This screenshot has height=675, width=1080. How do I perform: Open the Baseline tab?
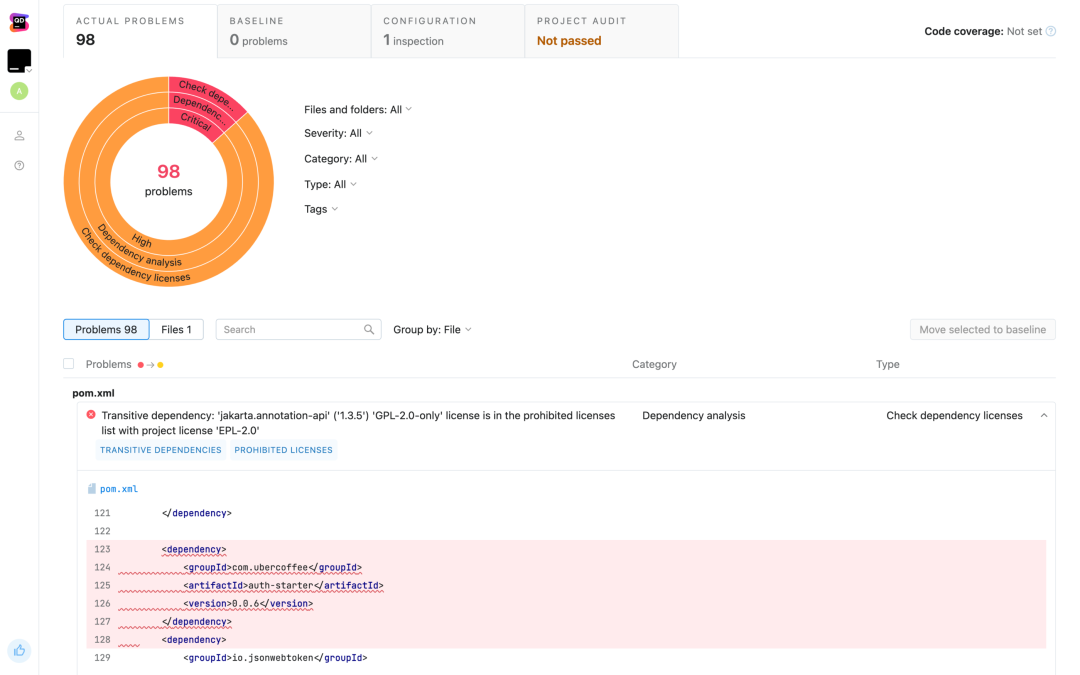tap(294, 32)
